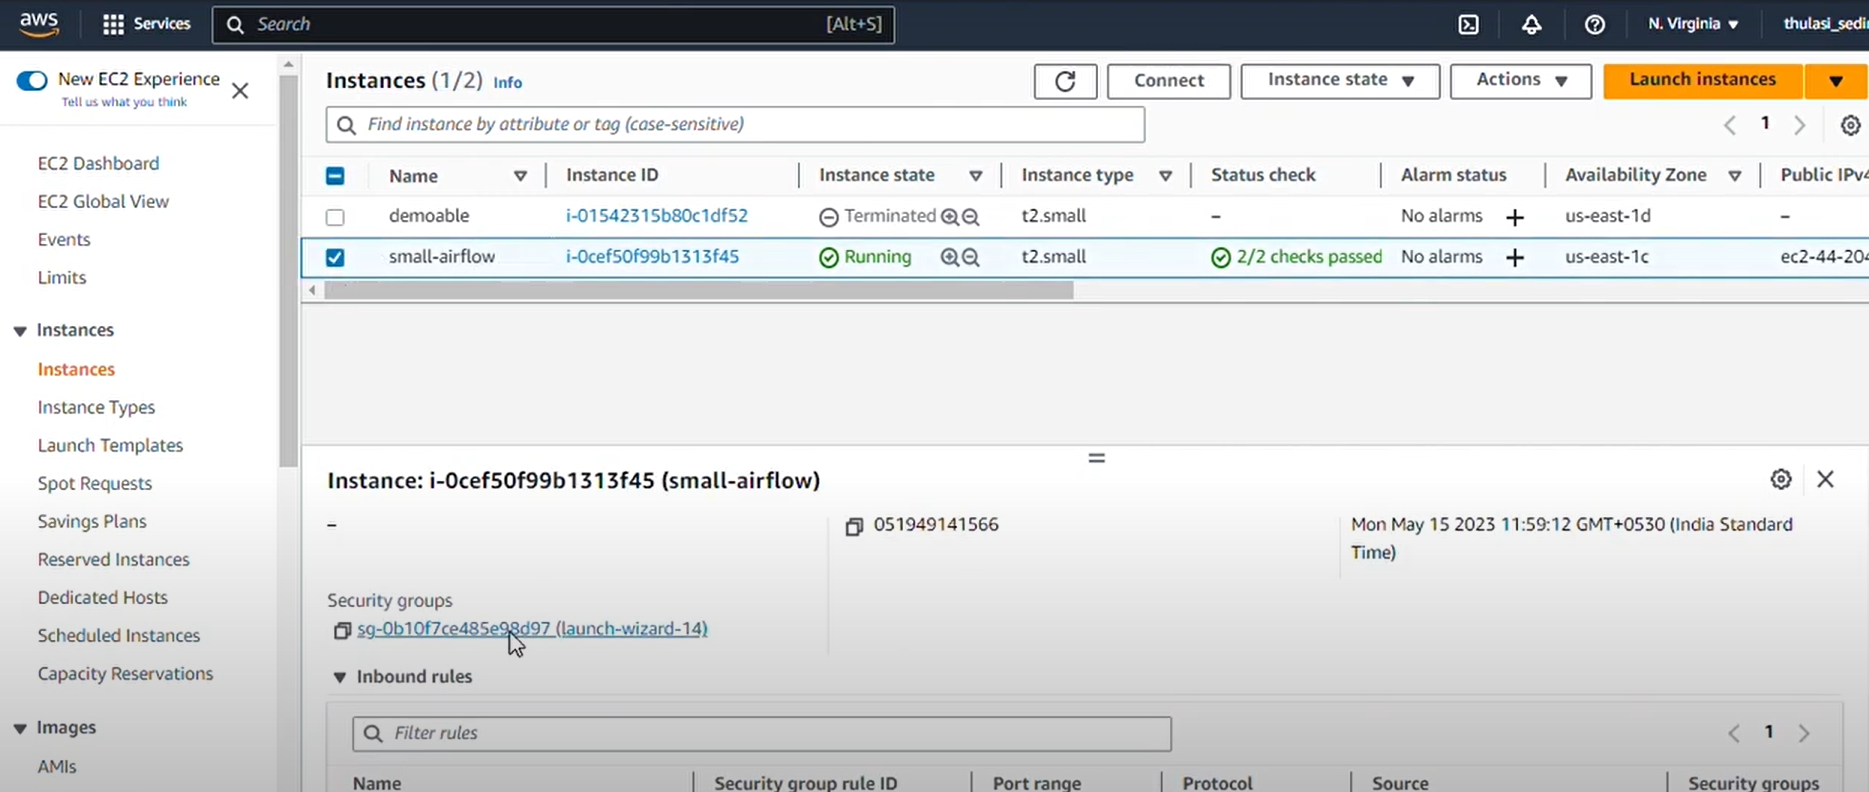Copy the security group ID
The height and width of the screenshot is (792, 1869).
[342, 630]
